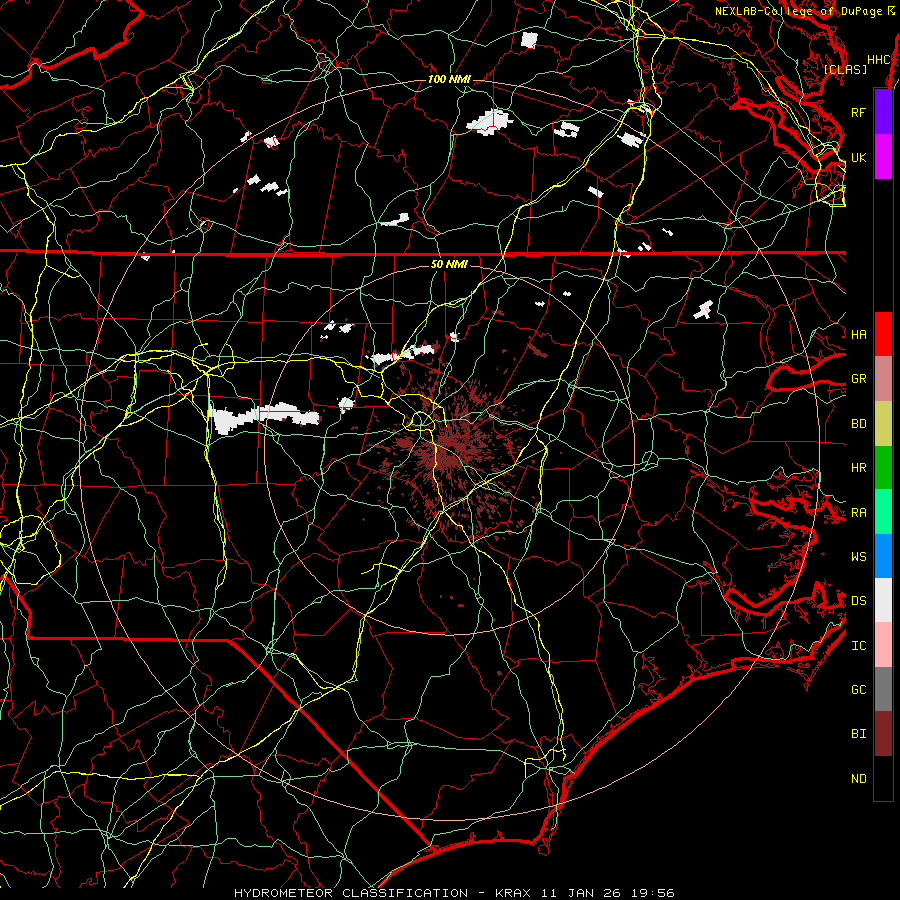
Task: Click the white DS legend swatch
Action: click(883, 600)
